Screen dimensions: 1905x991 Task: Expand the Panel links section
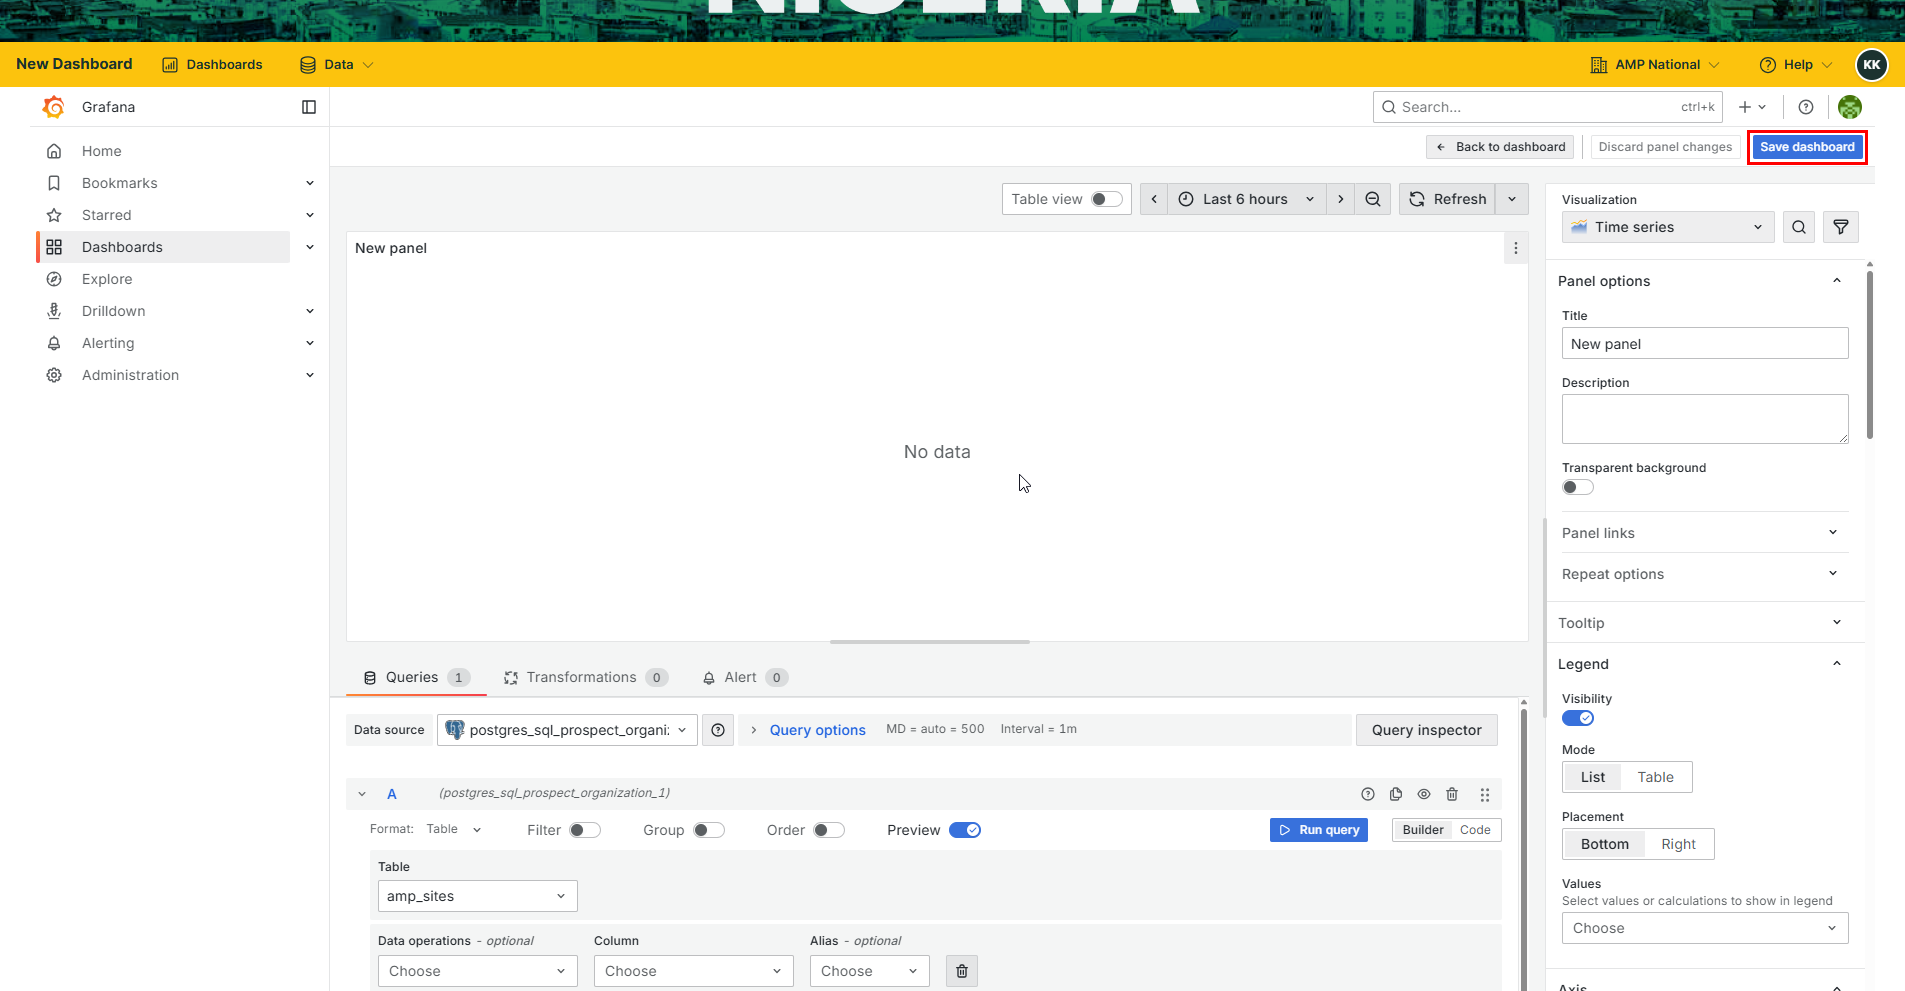click(1705, 533)
